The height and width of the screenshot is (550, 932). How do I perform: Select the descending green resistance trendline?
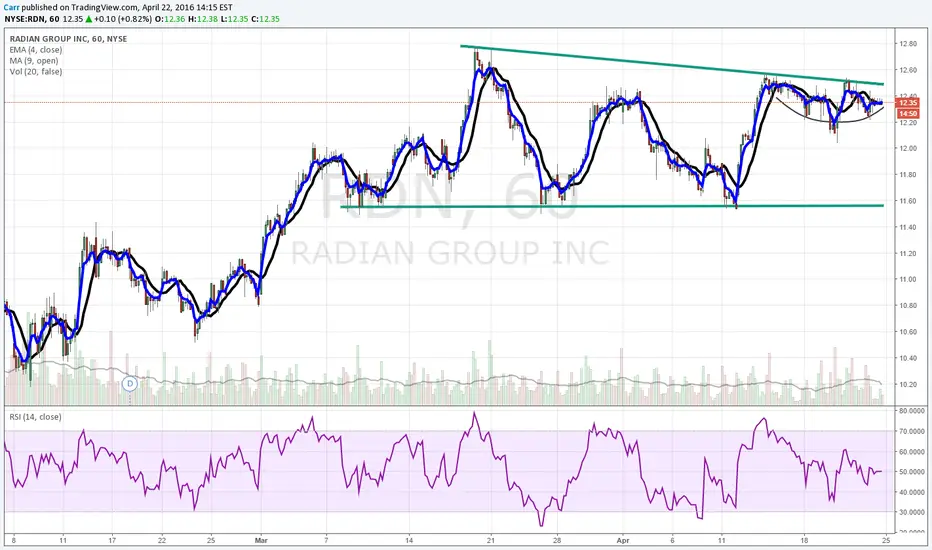[672, 65]
